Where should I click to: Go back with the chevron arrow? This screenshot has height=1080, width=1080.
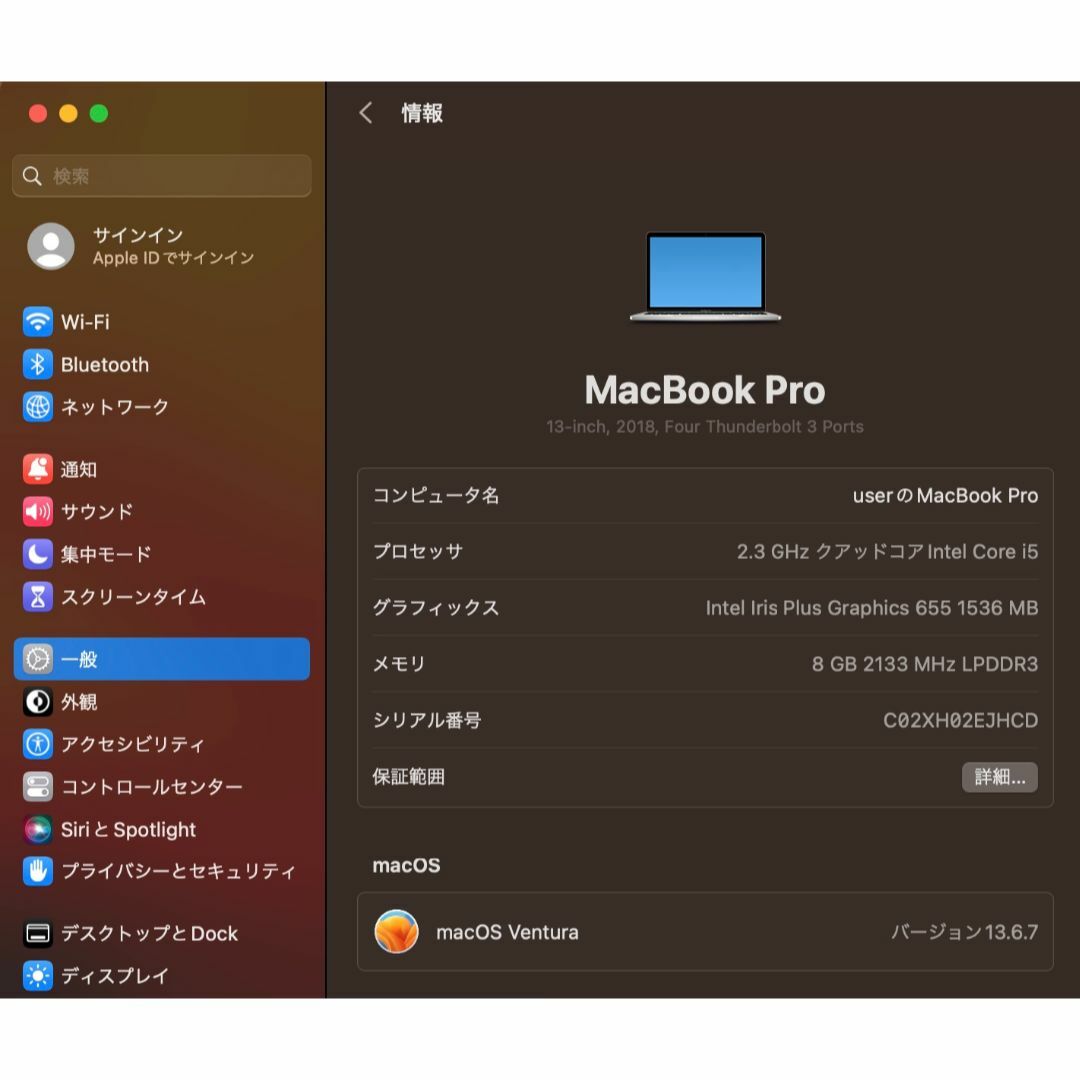click(x=366, y=113)
